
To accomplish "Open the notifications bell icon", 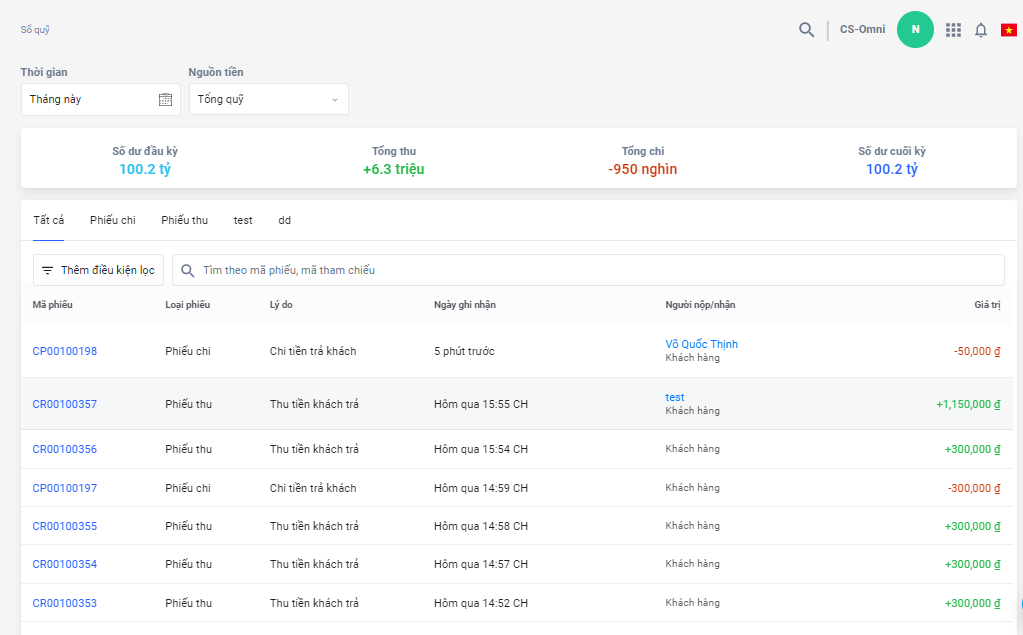I will (981, 30).
